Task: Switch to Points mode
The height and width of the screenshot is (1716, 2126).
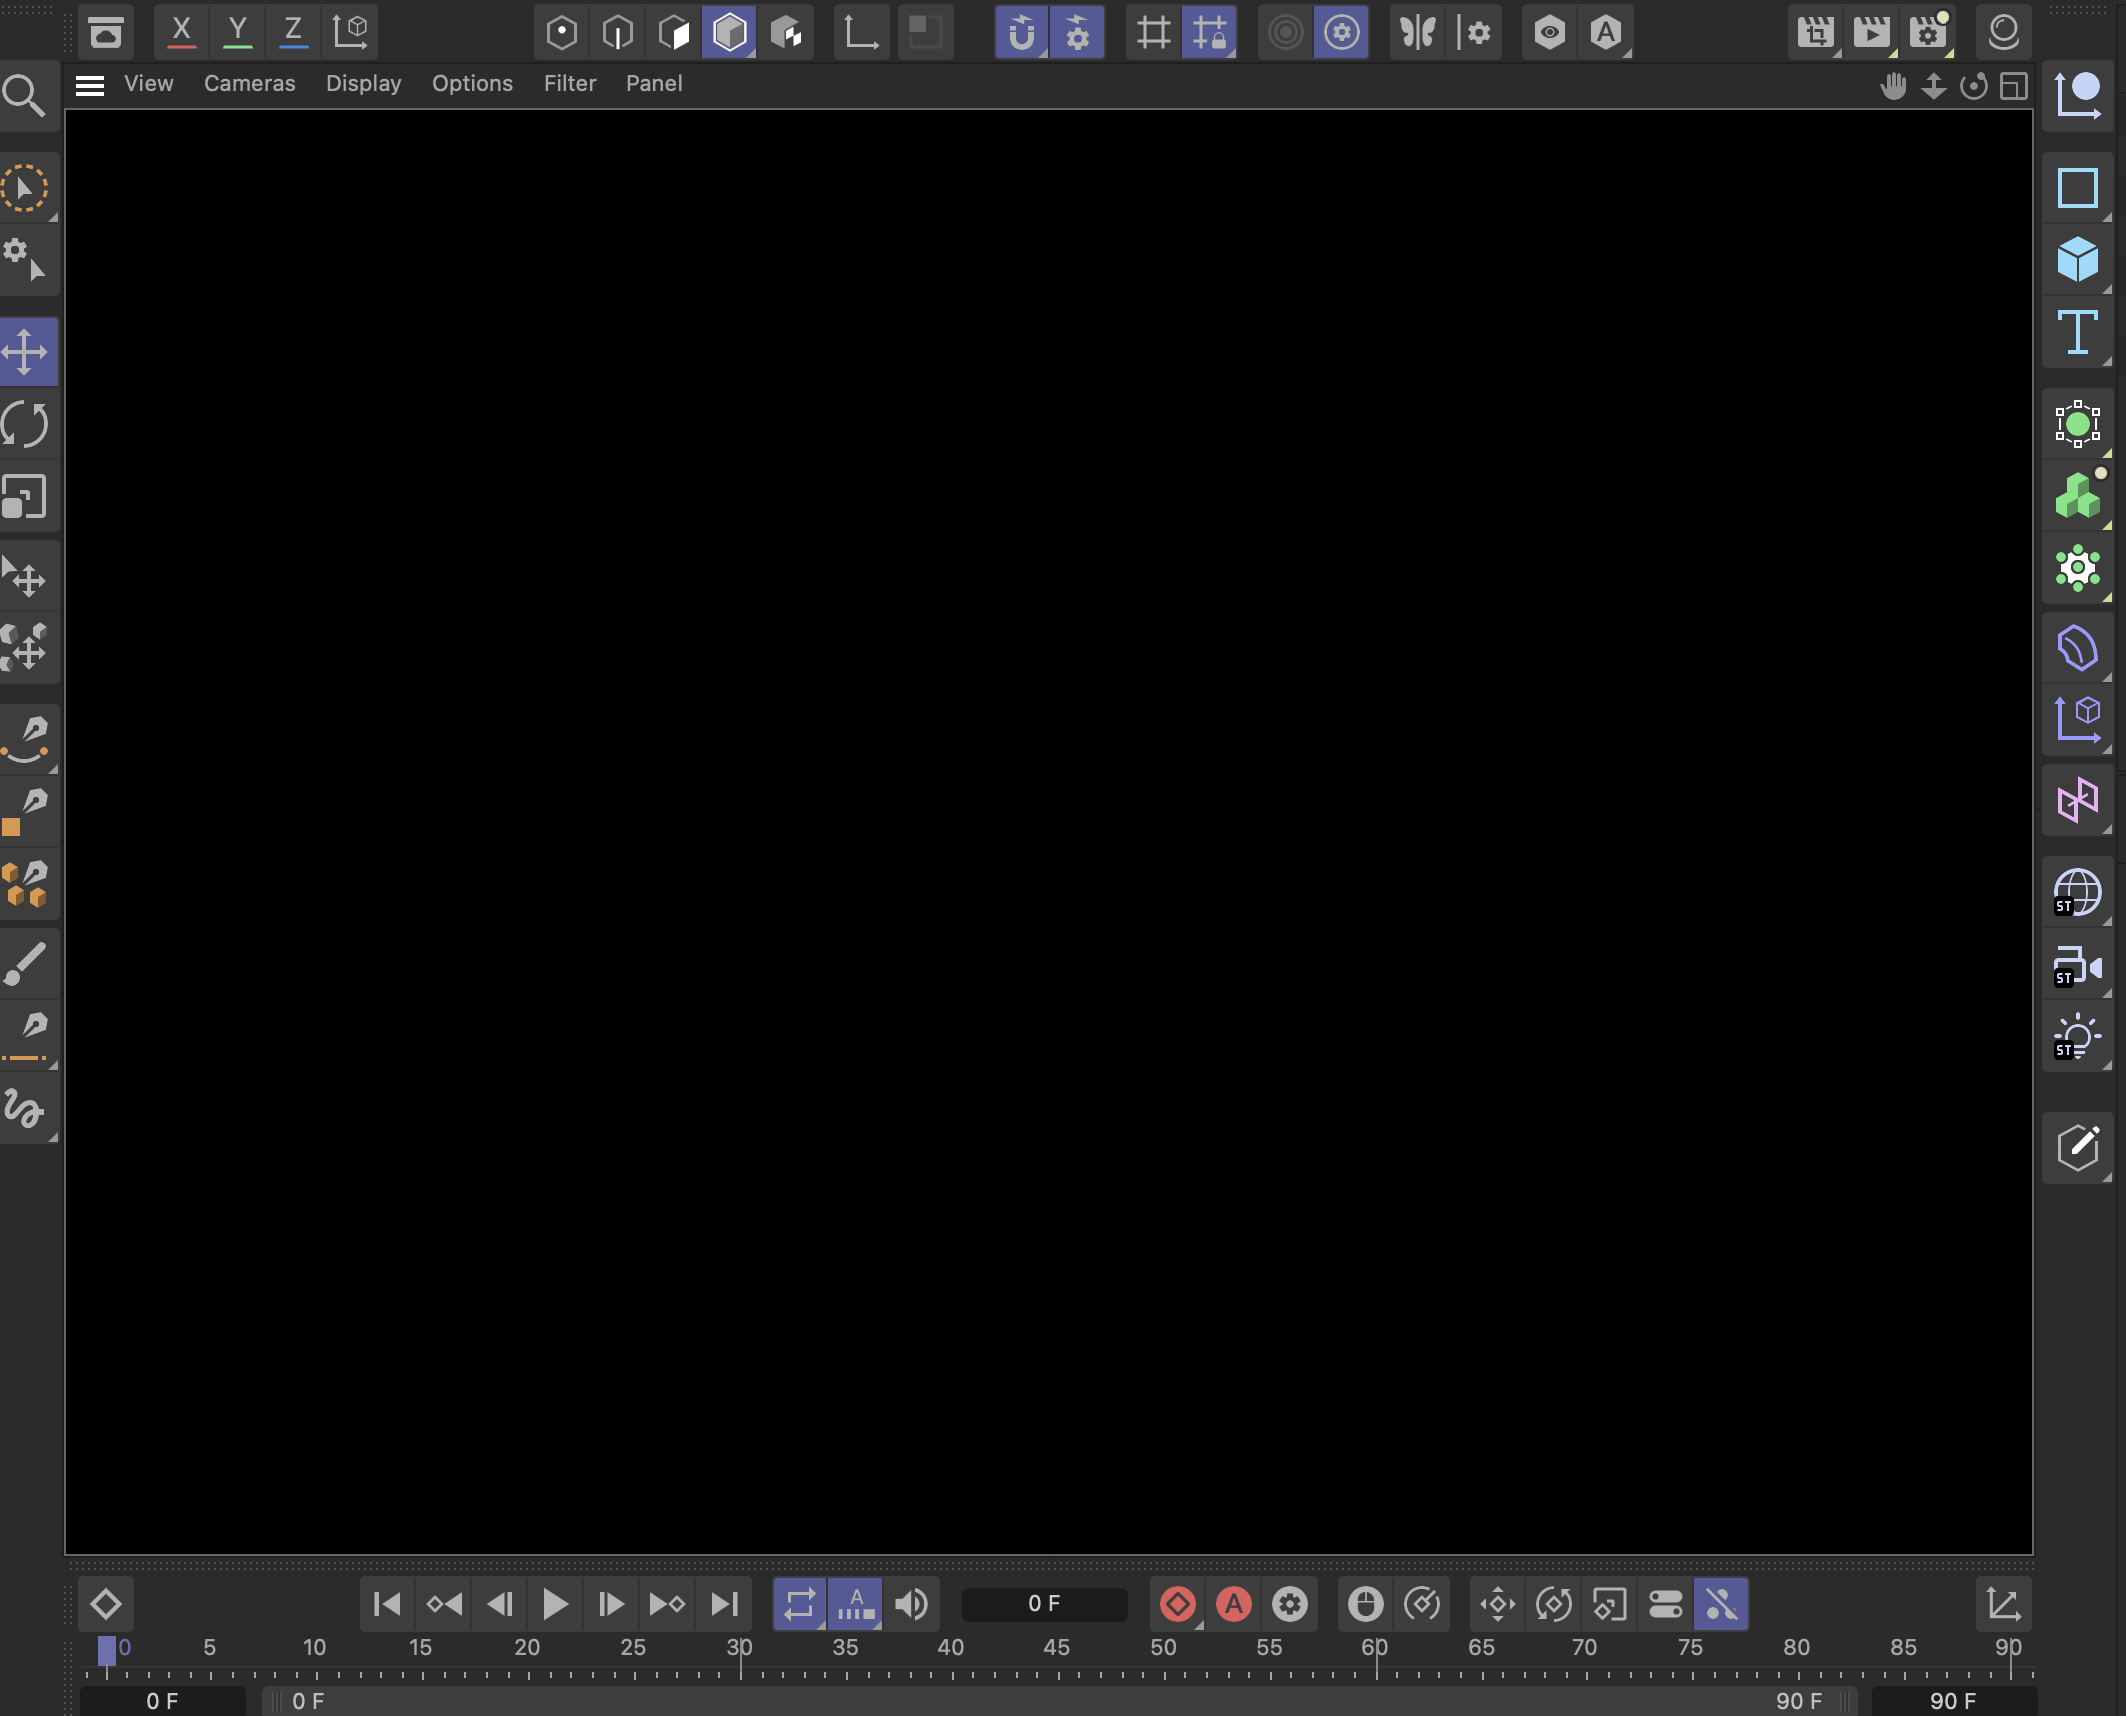Action: coord(562,33)
